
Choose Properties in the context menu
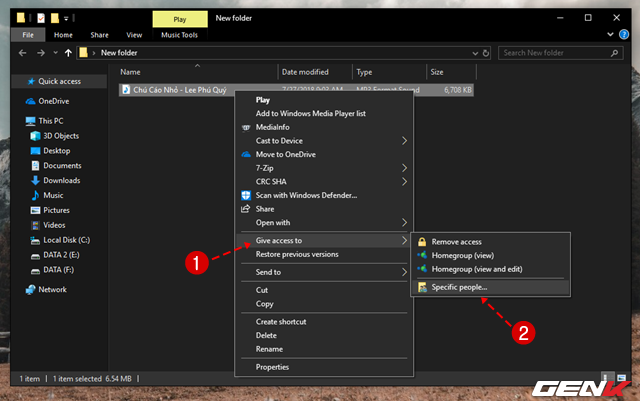click(272, 367)
